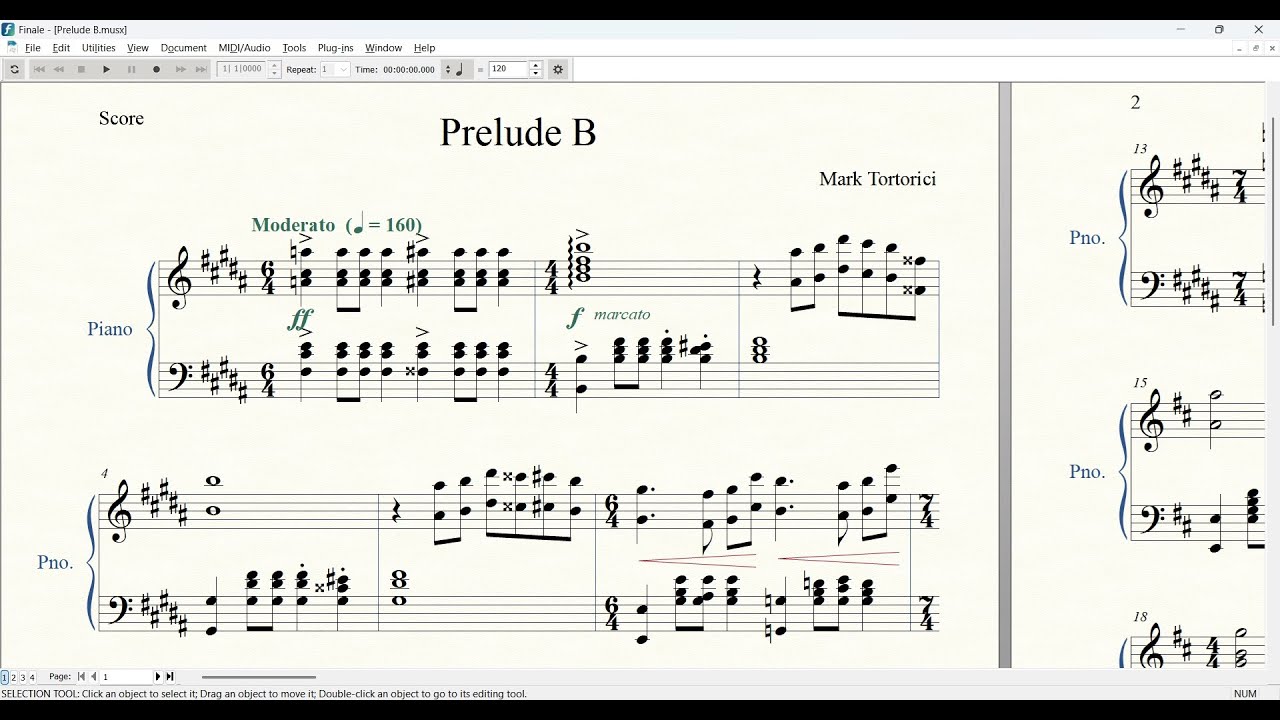
Task: Expand the Repeat count dropdown
Action: (x=343, y=69)
